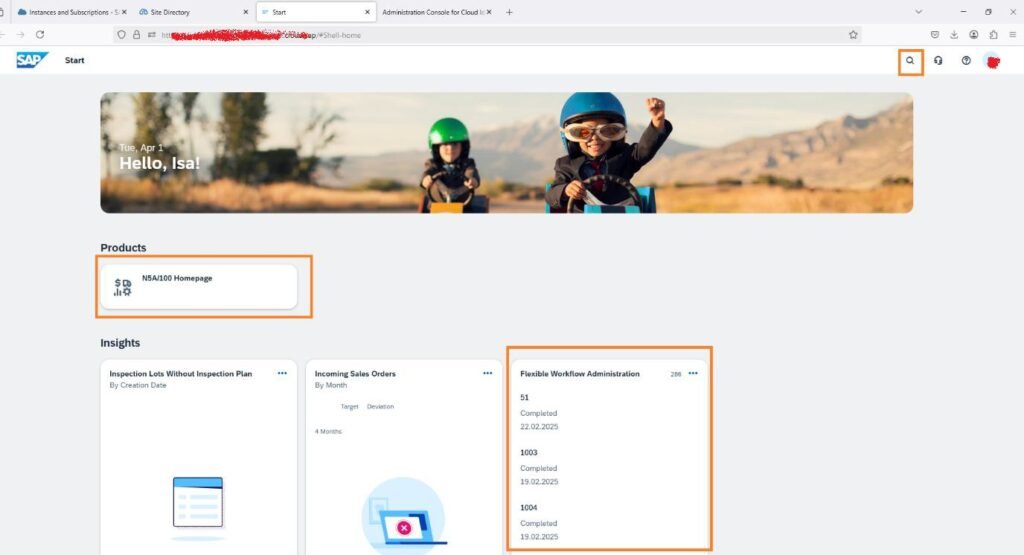Open the user profile avatar
Screen dimensions: 1024x555
[x=992, y=61]
